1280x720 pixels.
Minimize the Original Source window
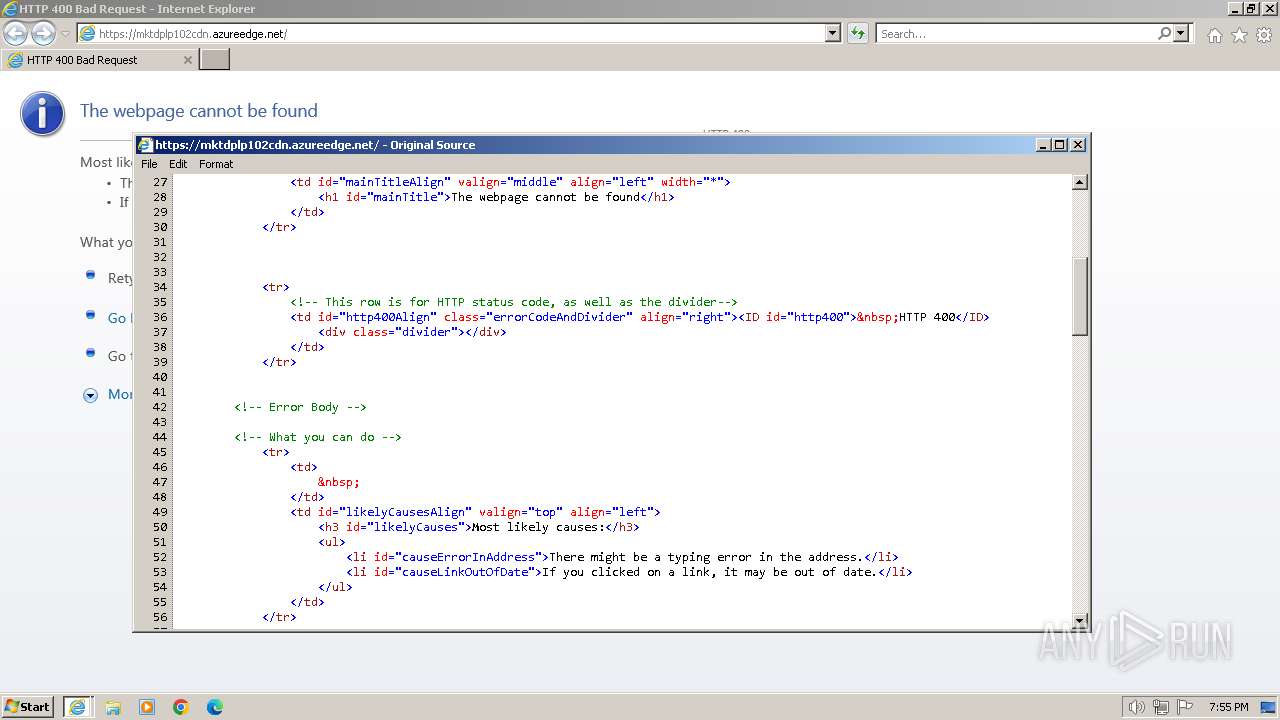coord(1044,145)
